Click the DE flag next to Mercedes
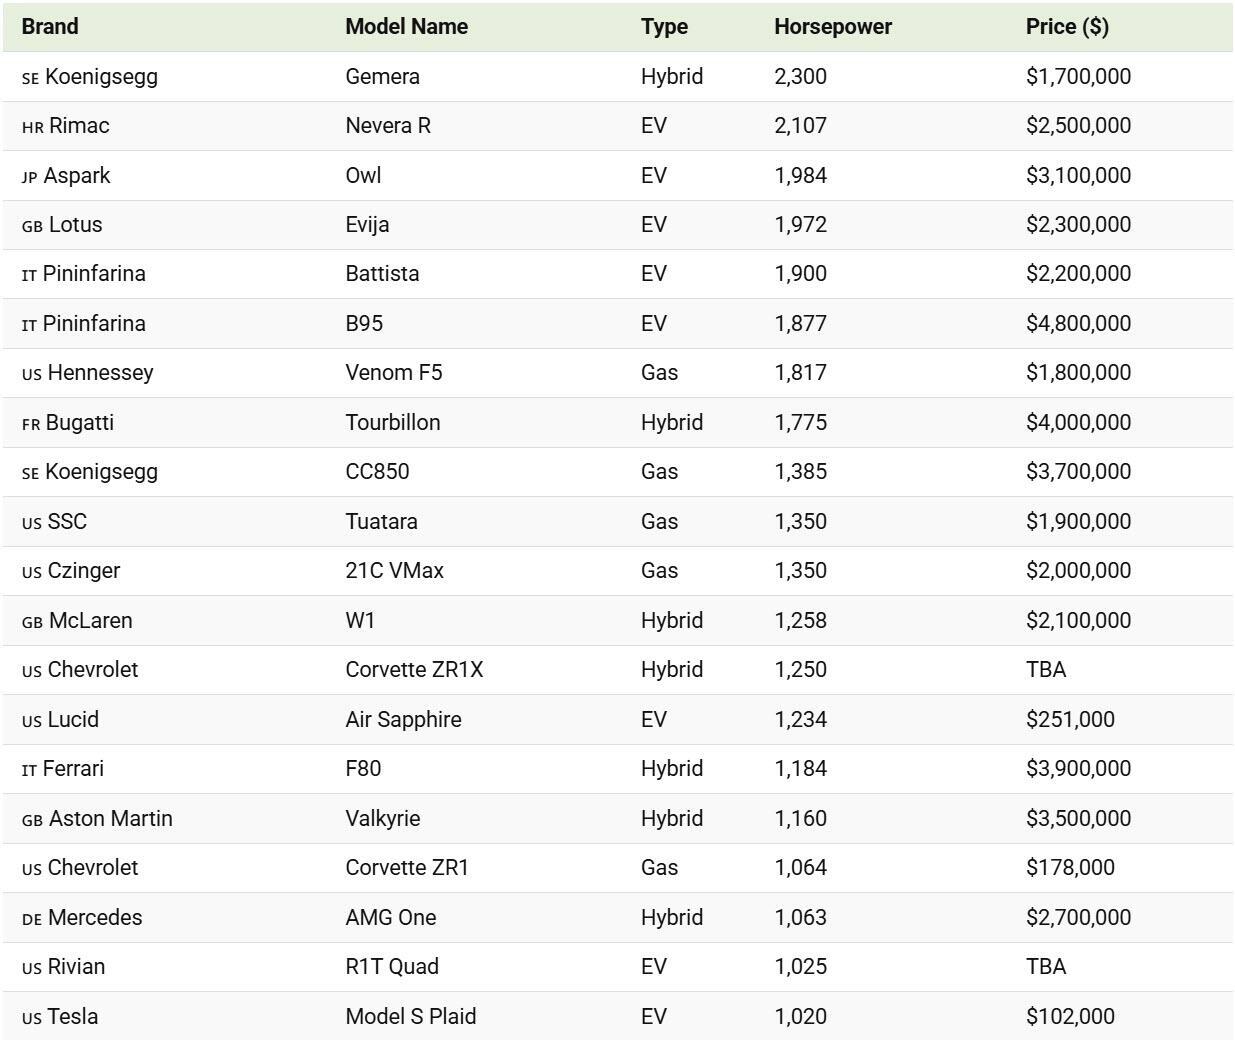 pyautogui.click(x=32, y=919)
